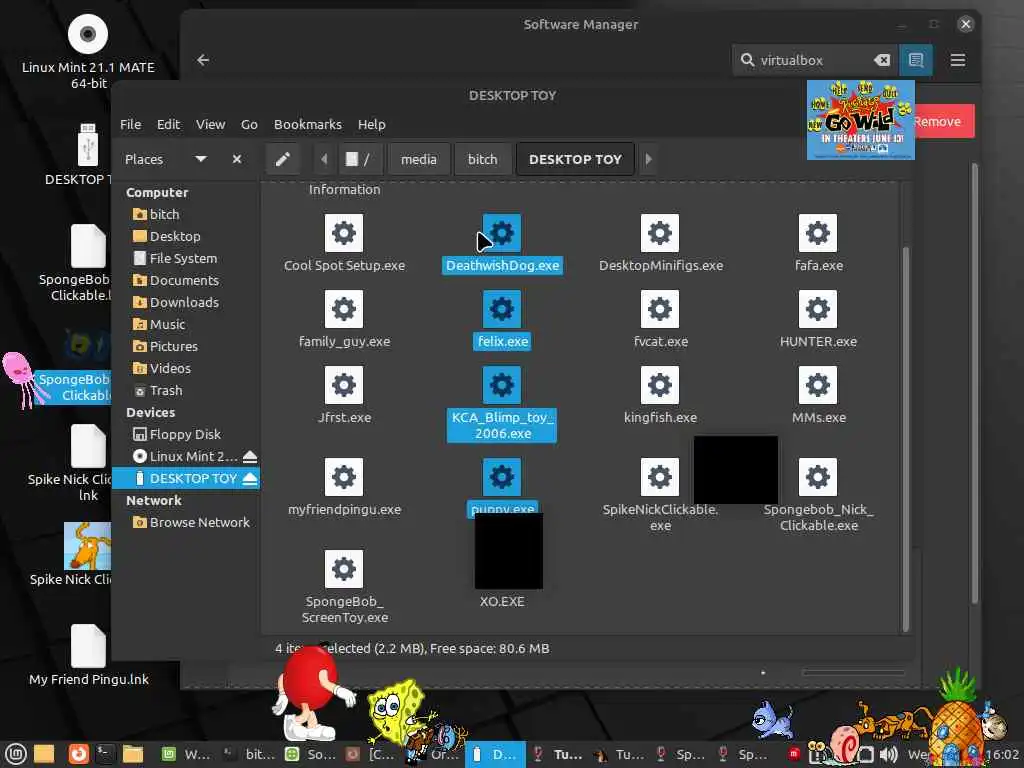Select Jfrst.exe file icon
1024x768 pixels.
[344, 385]
